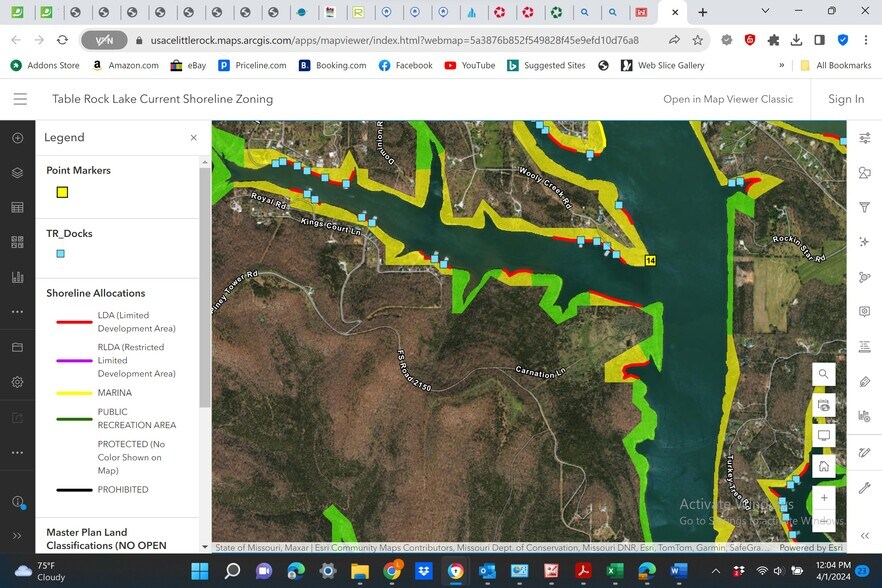
Task: Open the Basemap gallery icon in left sidebar
Action: click(x=17, y=242)
